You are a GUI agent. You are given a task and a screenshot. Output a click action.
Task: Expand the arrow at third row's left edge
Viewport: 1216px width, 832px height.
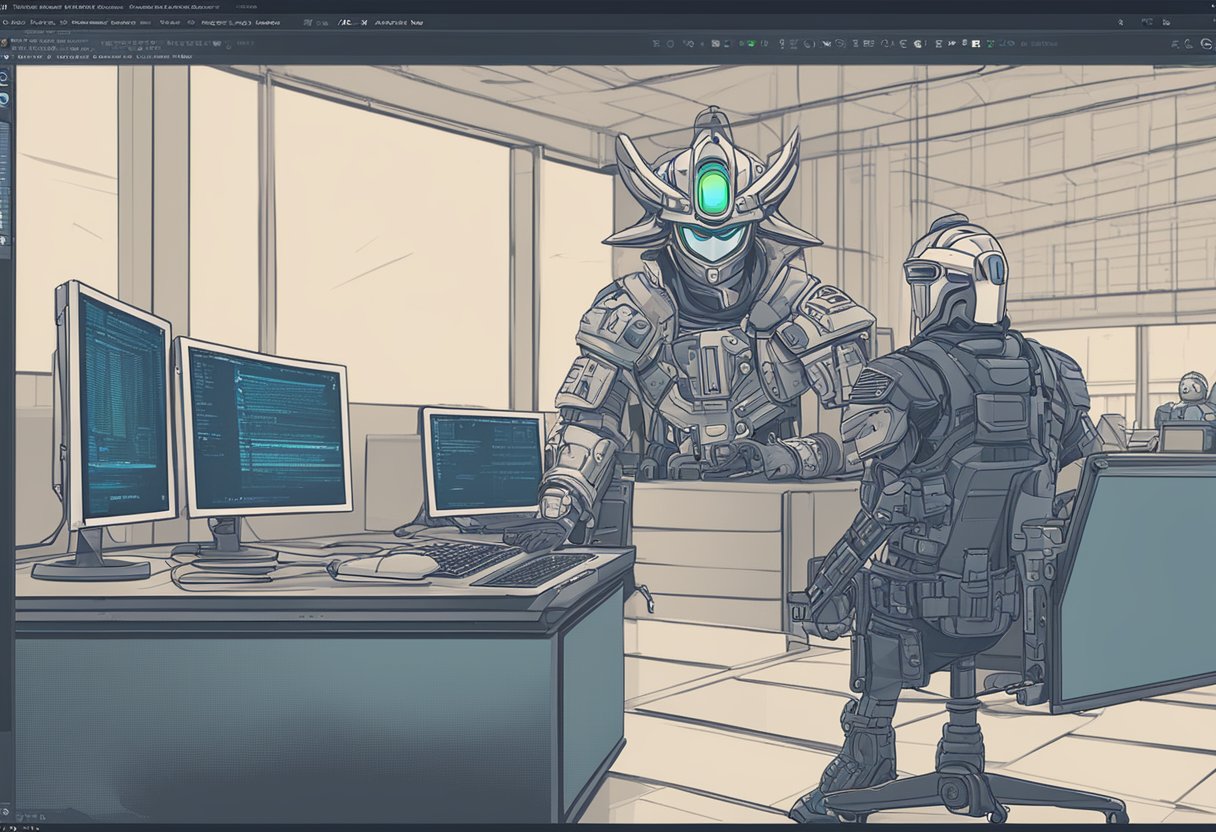[x=5, y=58]
